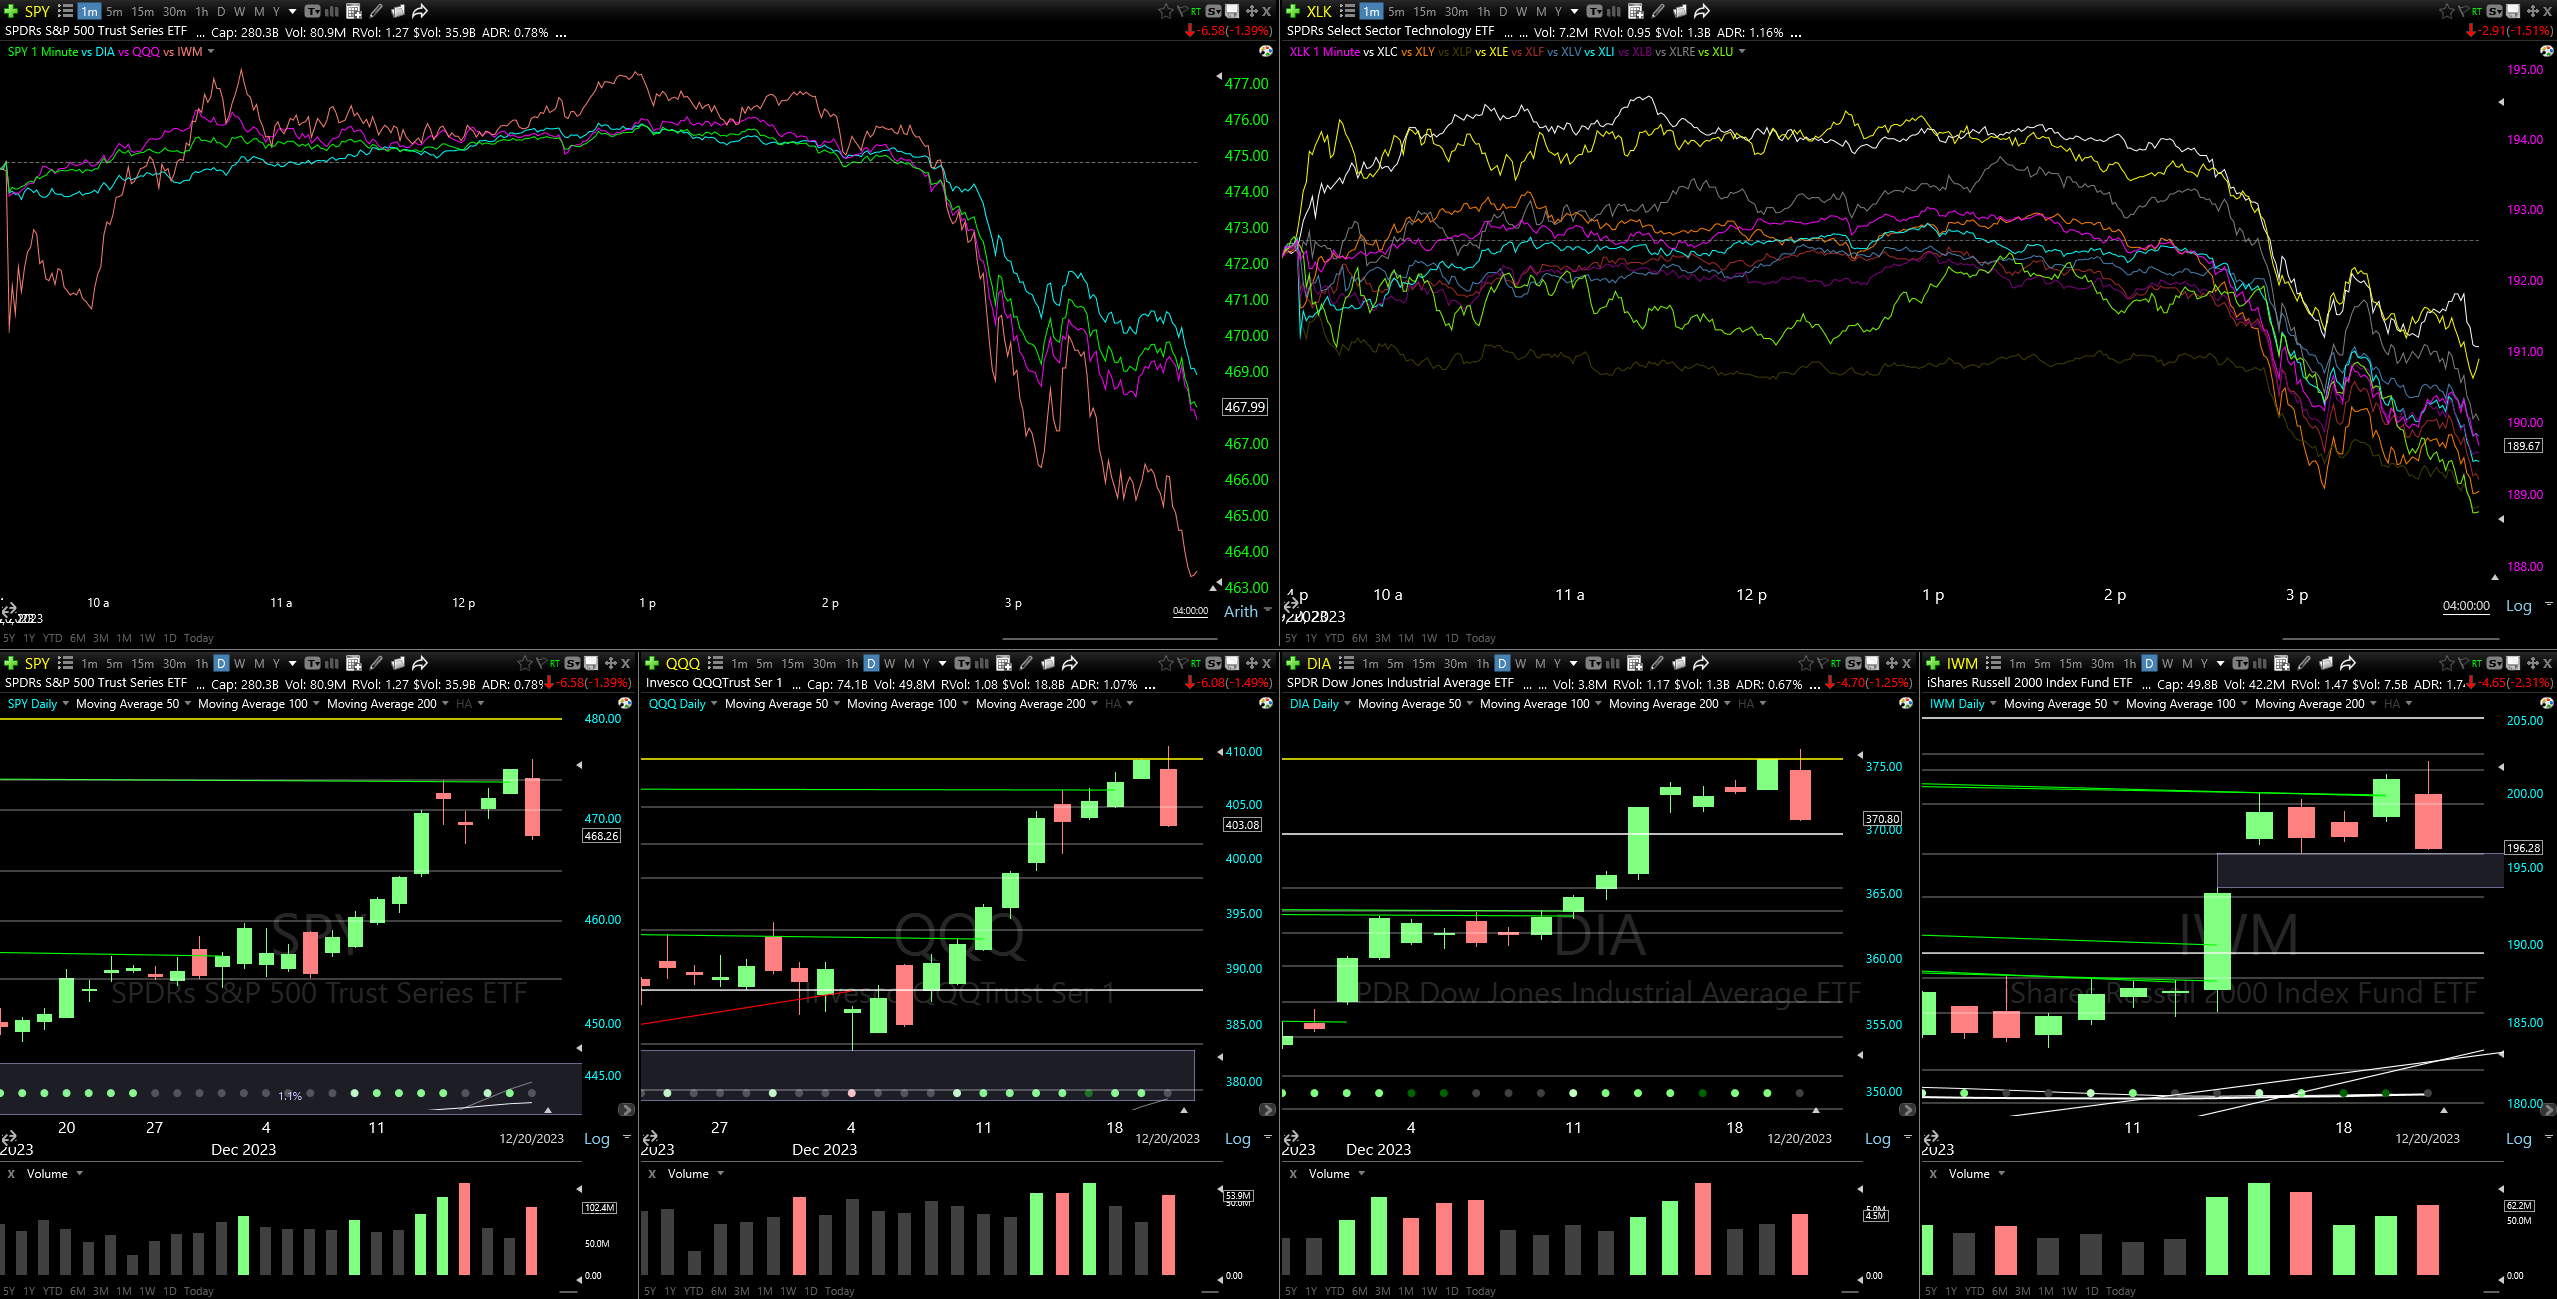This screenshot has height=1299, width=2557.
Task: Click the share arrow in XLK chart toolbar
Action: pyautogui.click(x=1701, y=11)
